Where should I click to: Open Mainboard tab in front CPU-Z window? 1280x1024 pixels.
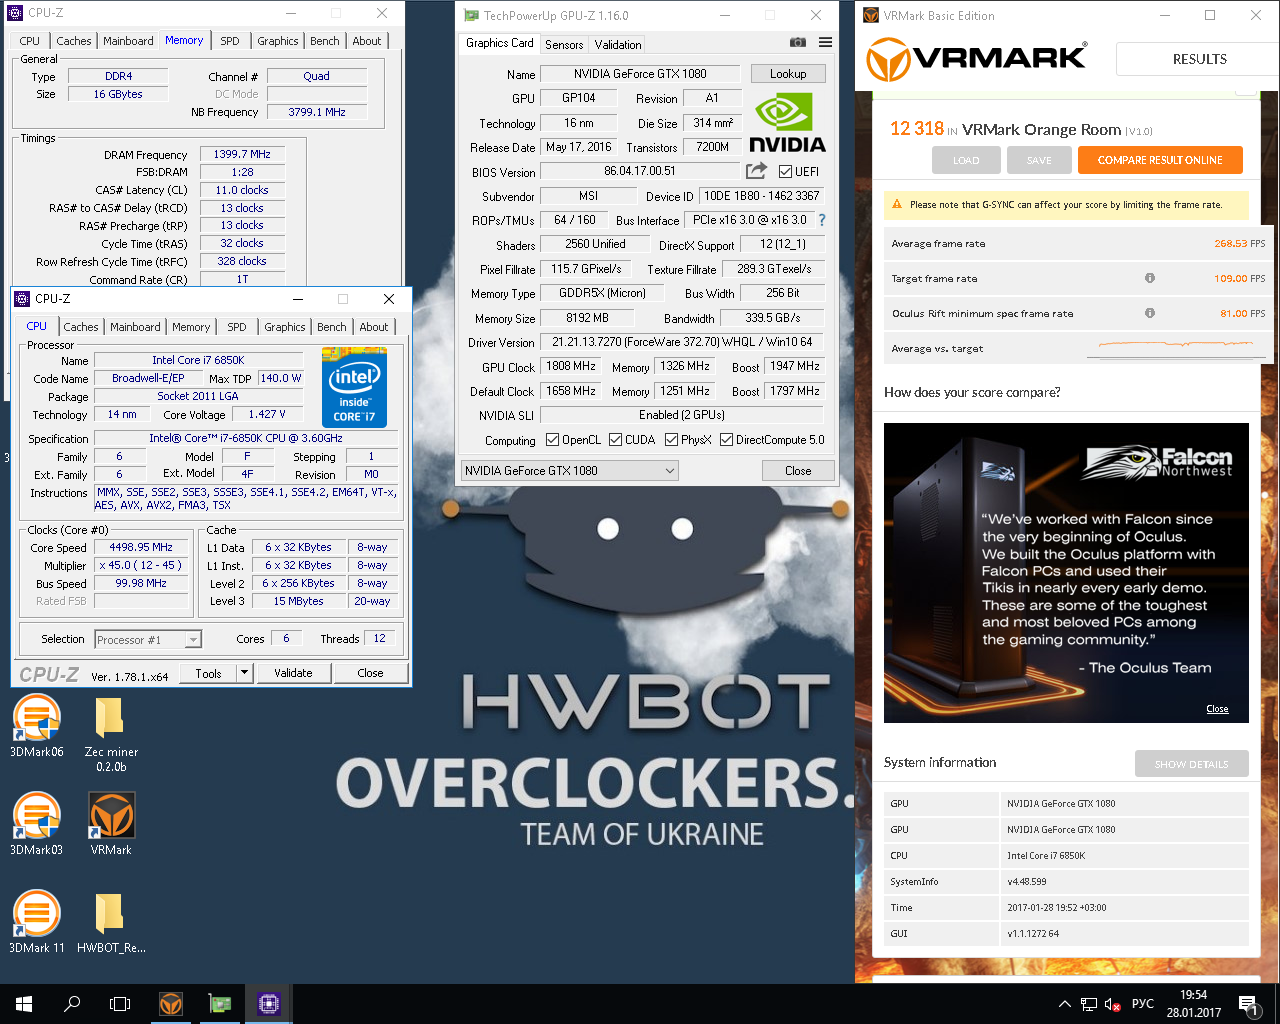135,327
